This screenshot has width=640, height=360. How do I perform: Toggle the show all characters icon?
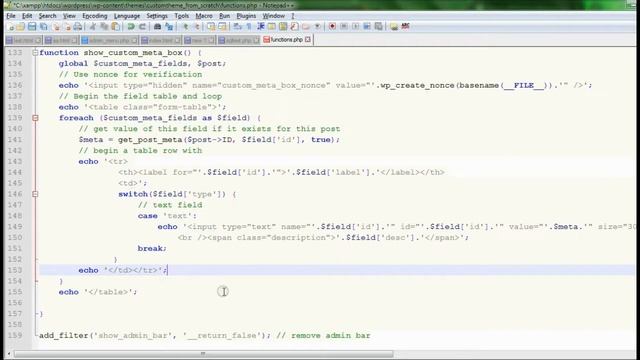click(x=249, y=27)
